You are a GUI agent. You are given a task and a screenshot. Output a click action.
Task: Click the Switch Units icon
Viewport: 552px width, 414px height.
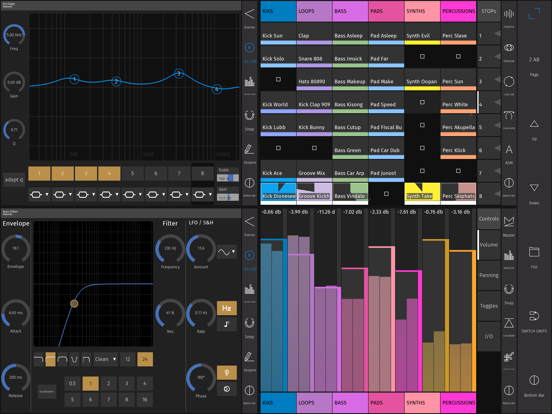tap(534, 316)
